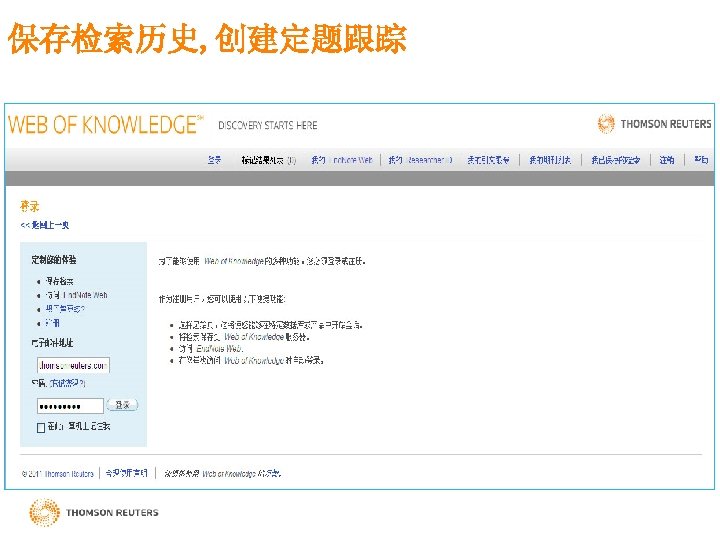
Task: Click 注销 in the navigation bar
Action: point(667,160)
